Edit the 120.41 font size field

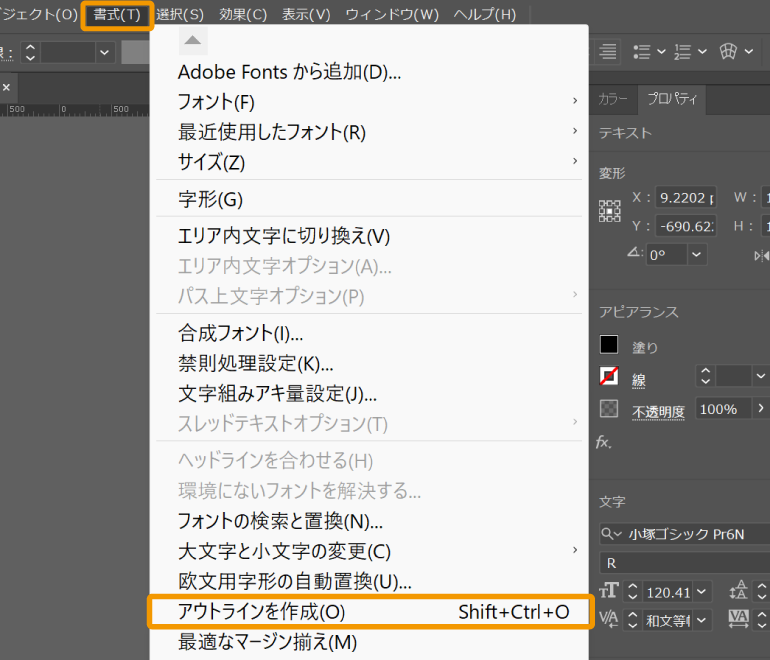tap(668, 592)
